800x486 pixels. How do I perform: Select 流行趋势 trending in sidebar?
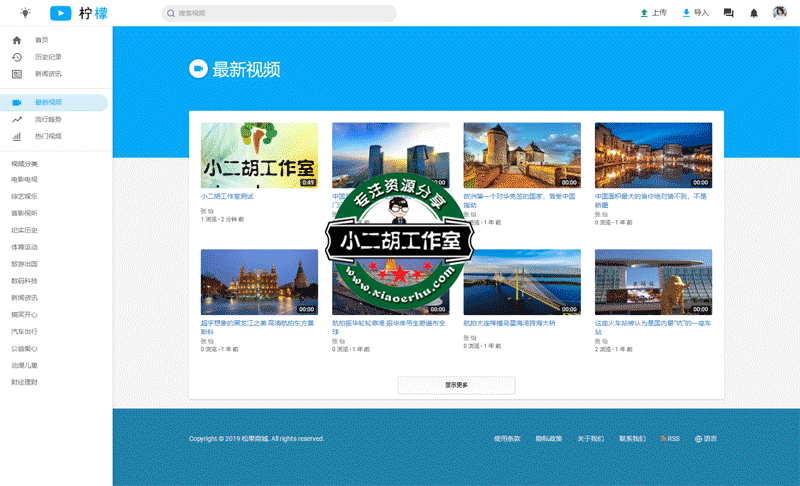click(48, 119)
